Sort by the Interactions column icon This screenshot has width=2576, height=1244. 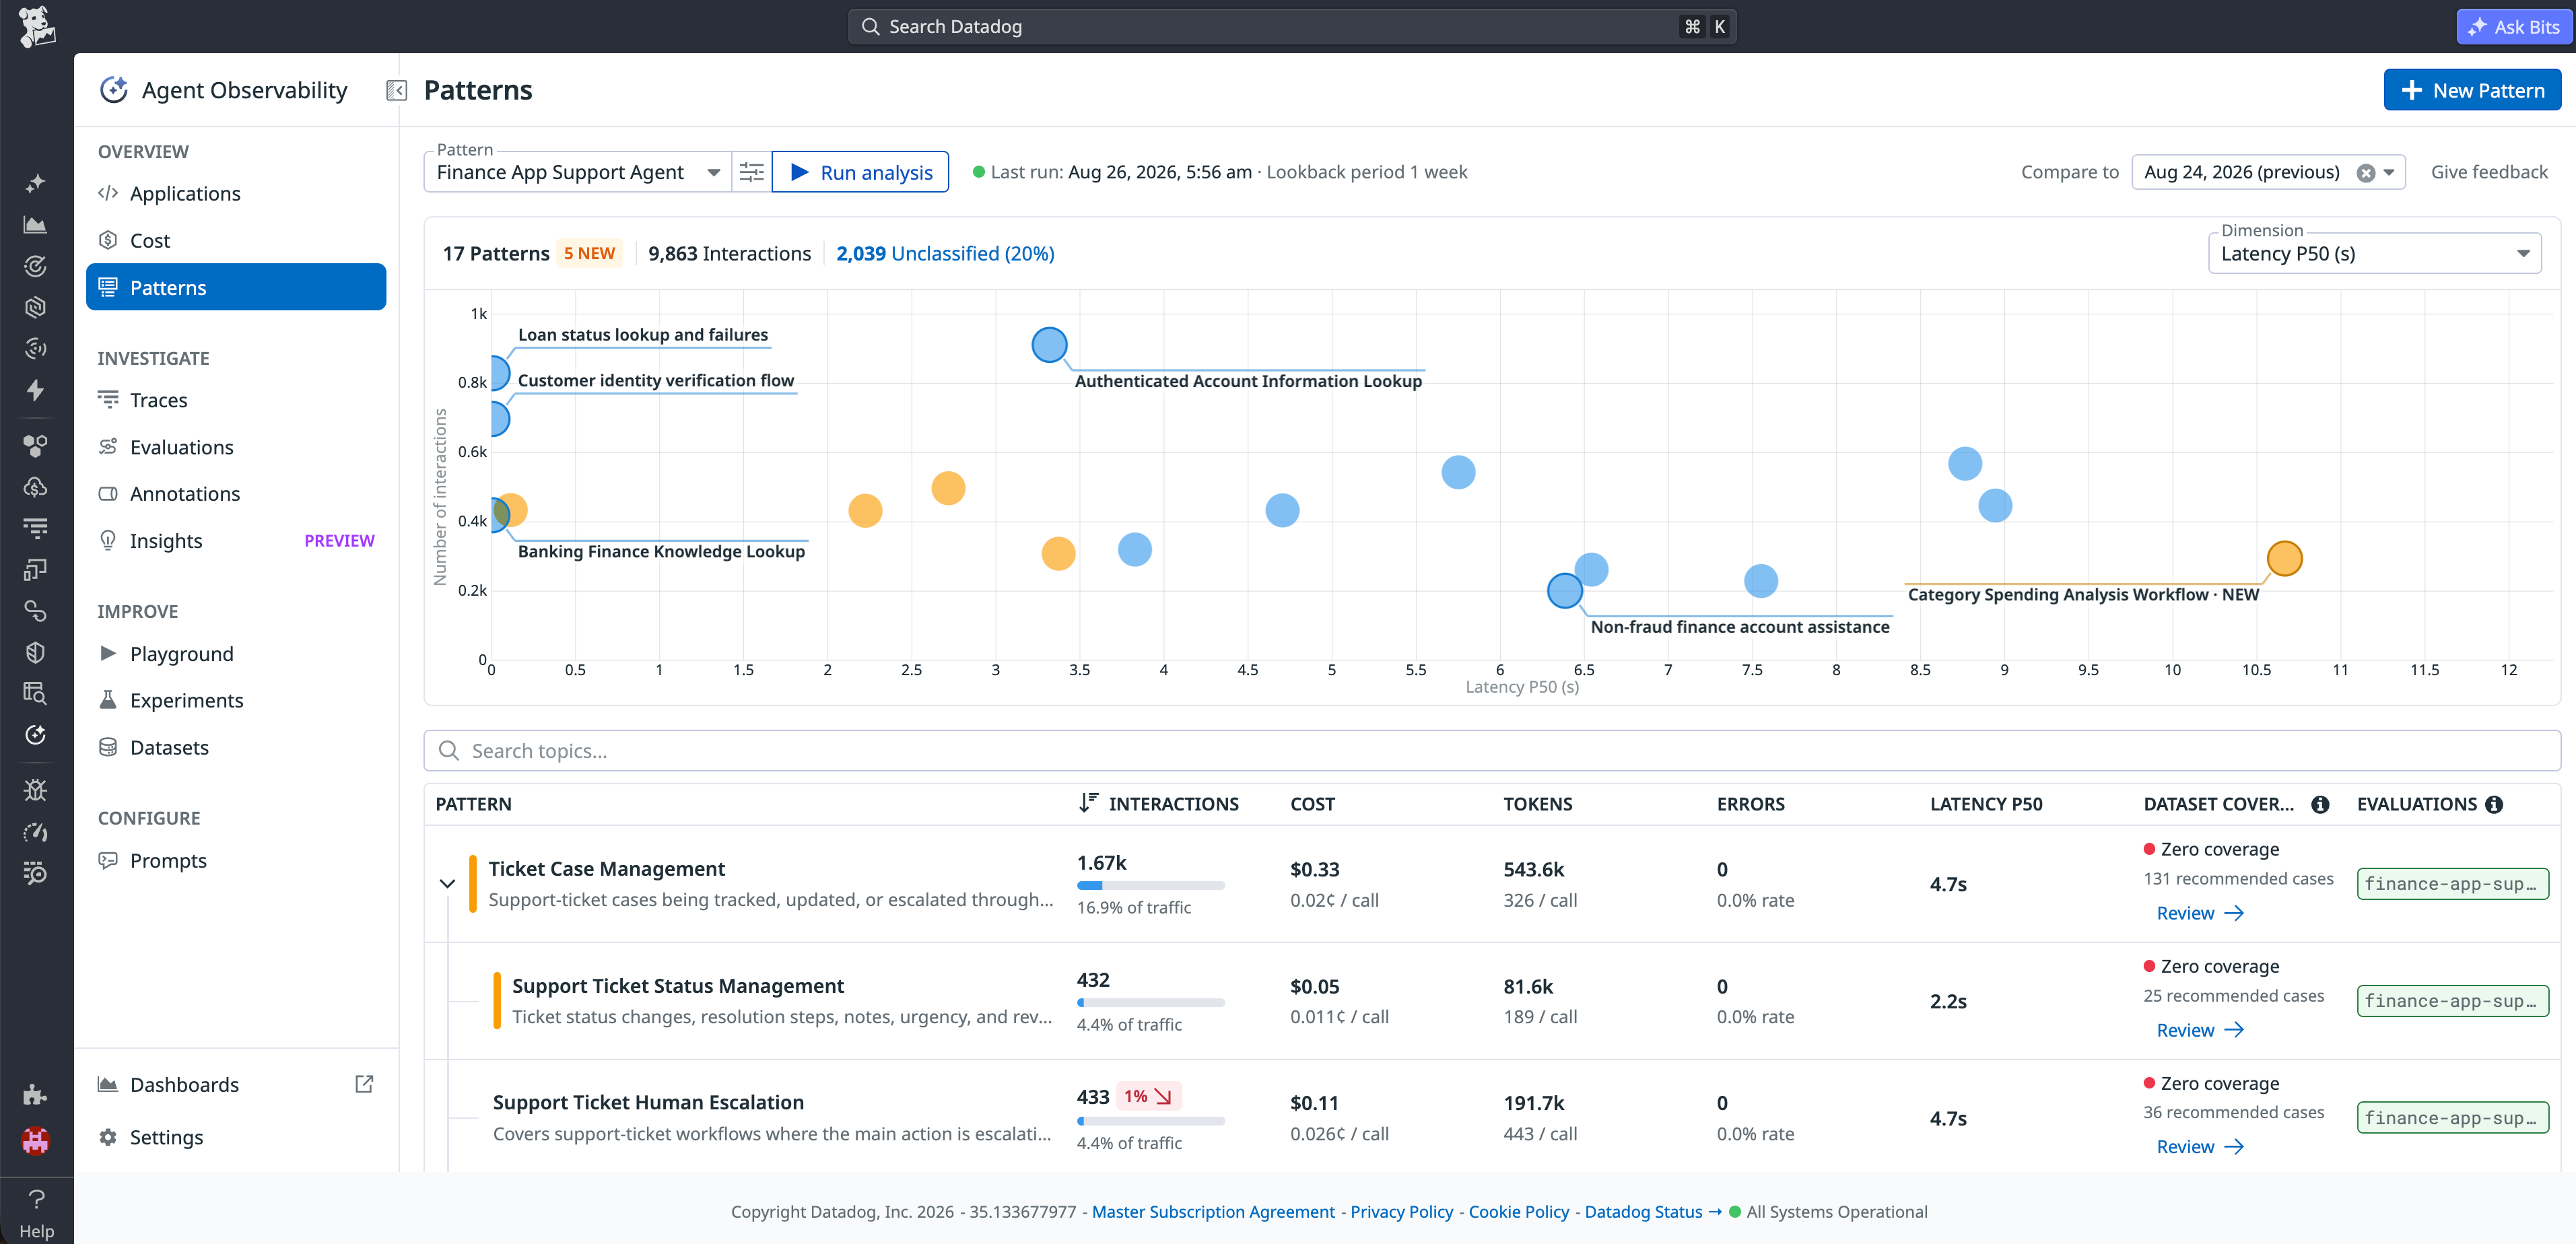pyautogui.click(x=1088, y=803)
